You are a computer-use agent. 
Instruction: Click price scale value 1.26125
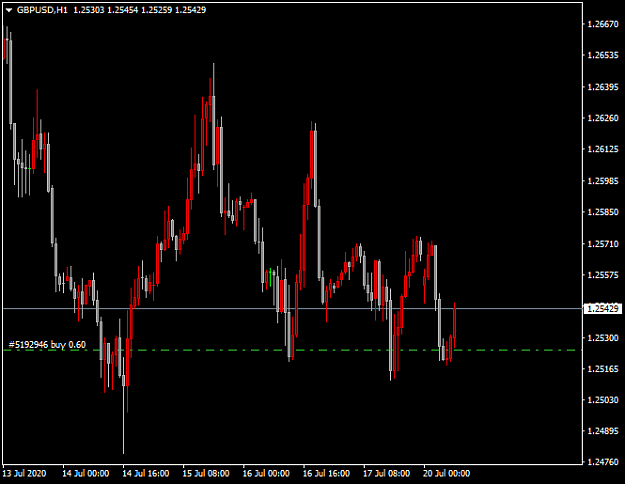[x=603, y=149]
